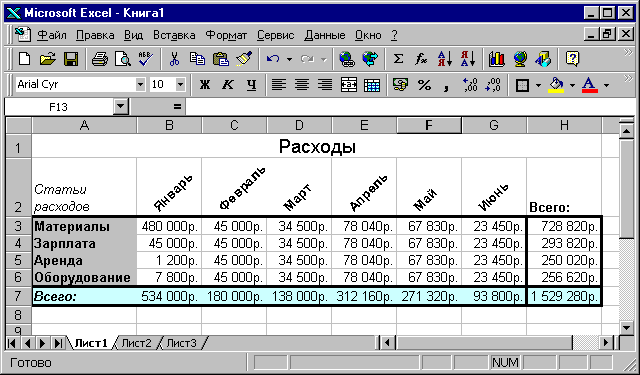Copy selection with the Copy icon

tap(198, 59)
